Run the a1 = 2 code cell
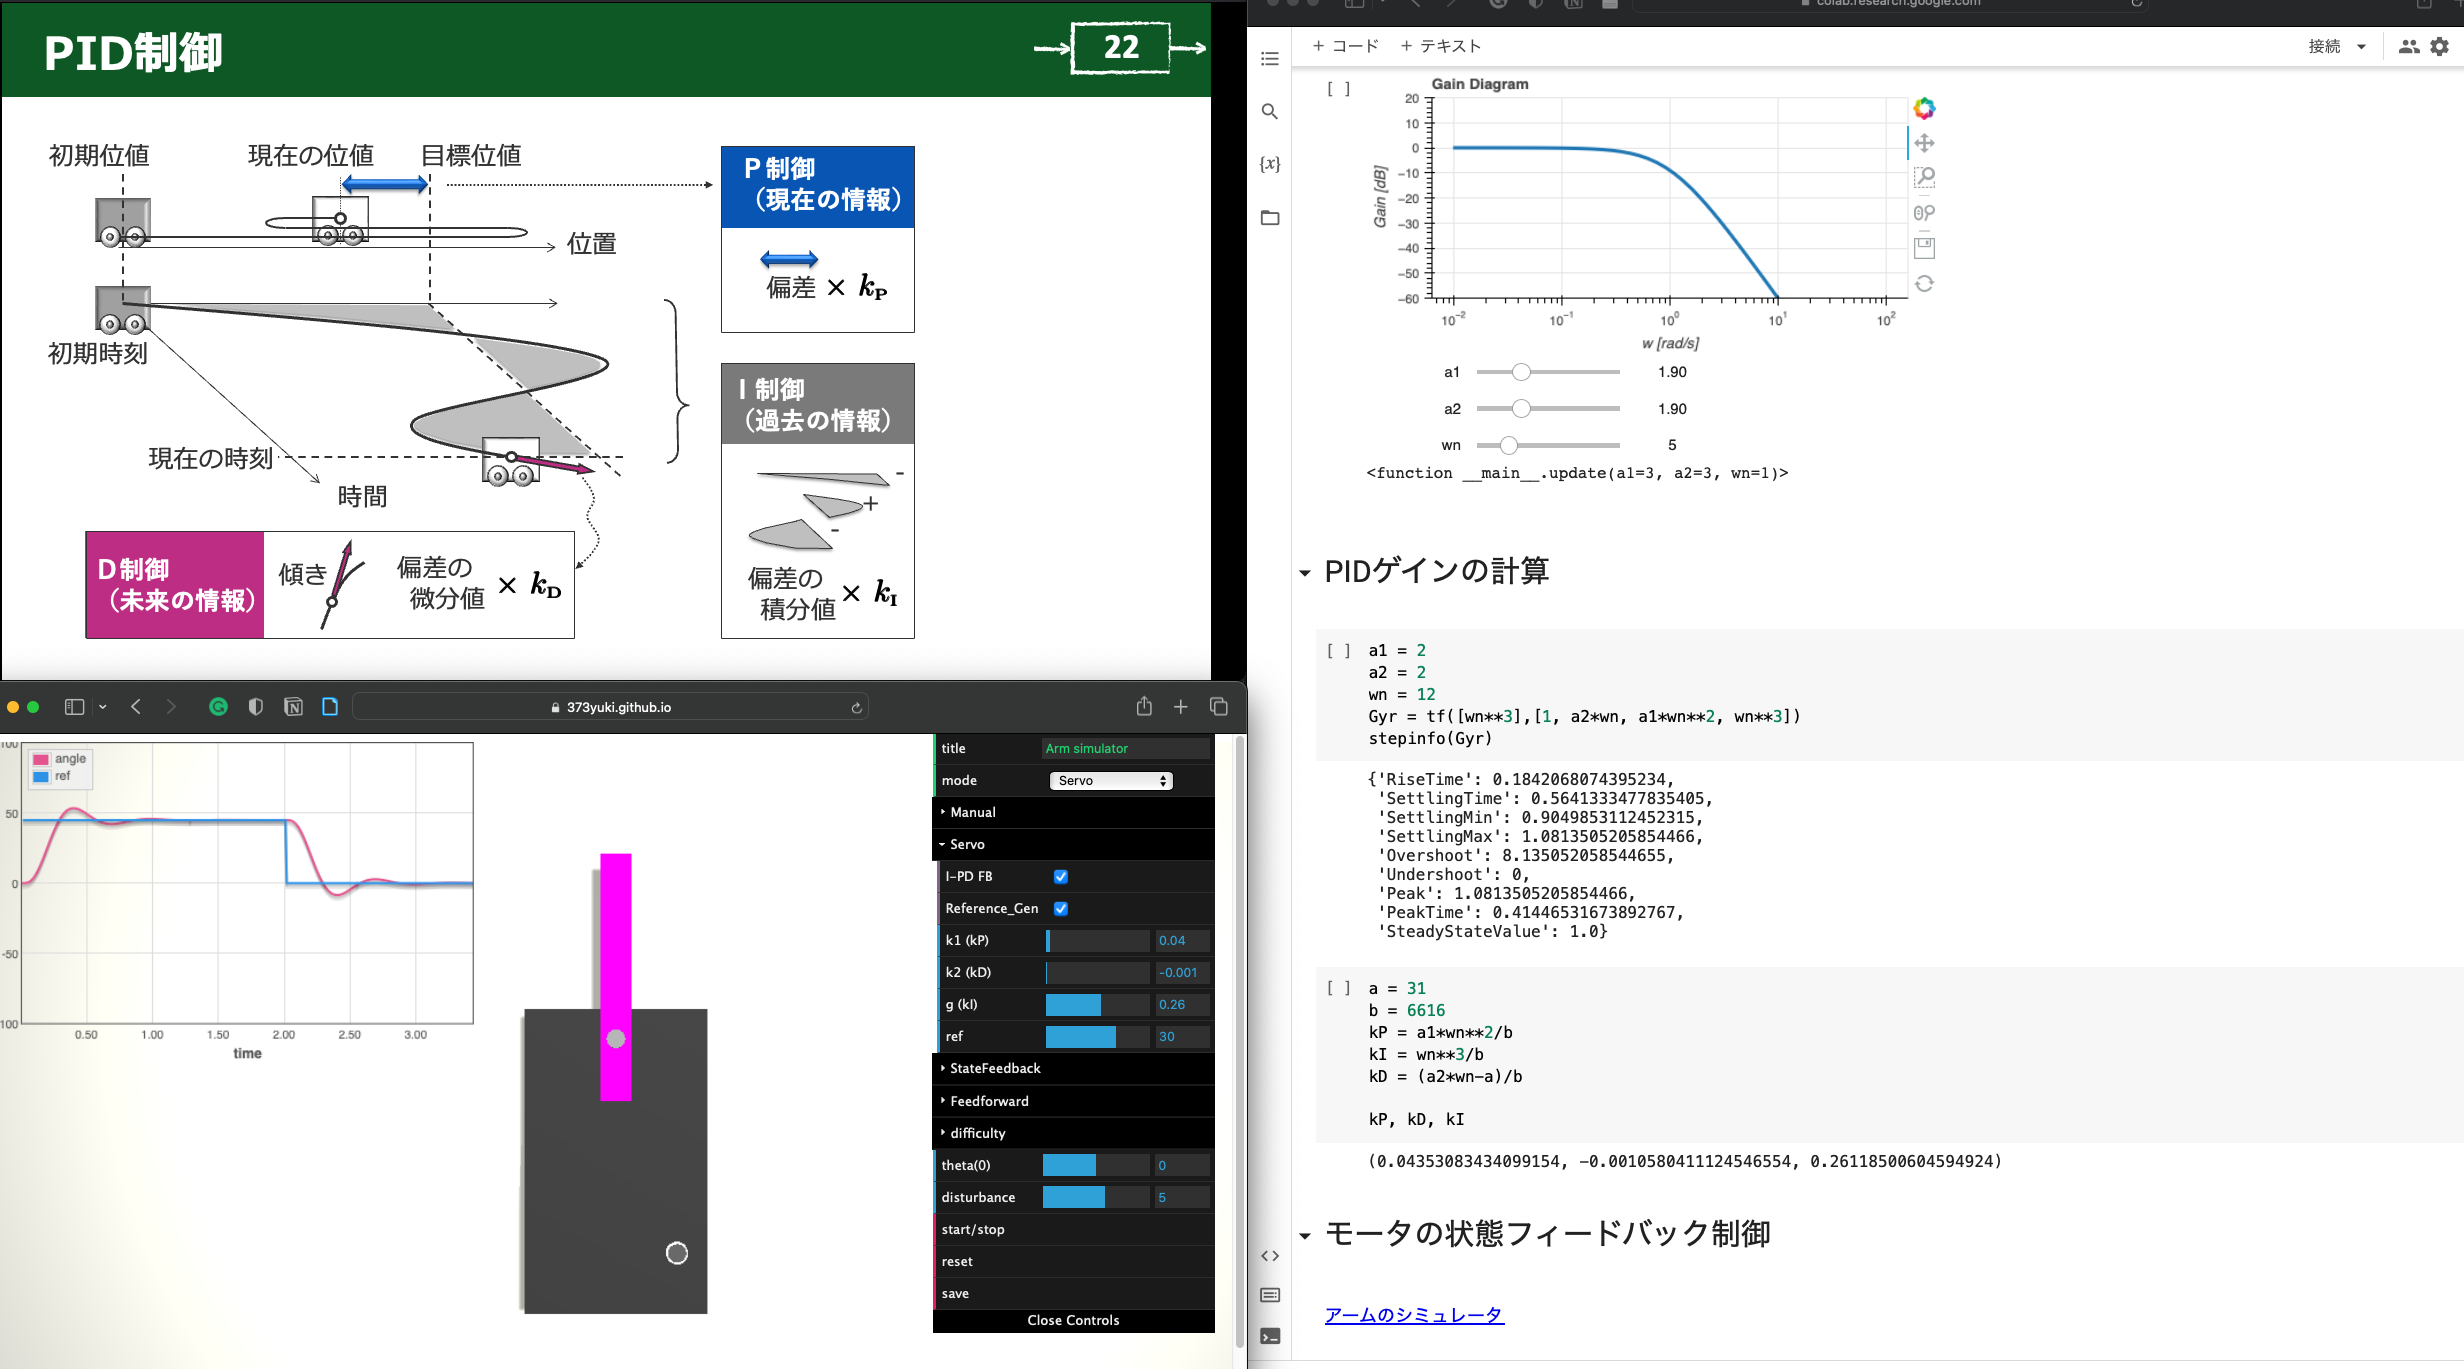 (x=1338, y=651)
